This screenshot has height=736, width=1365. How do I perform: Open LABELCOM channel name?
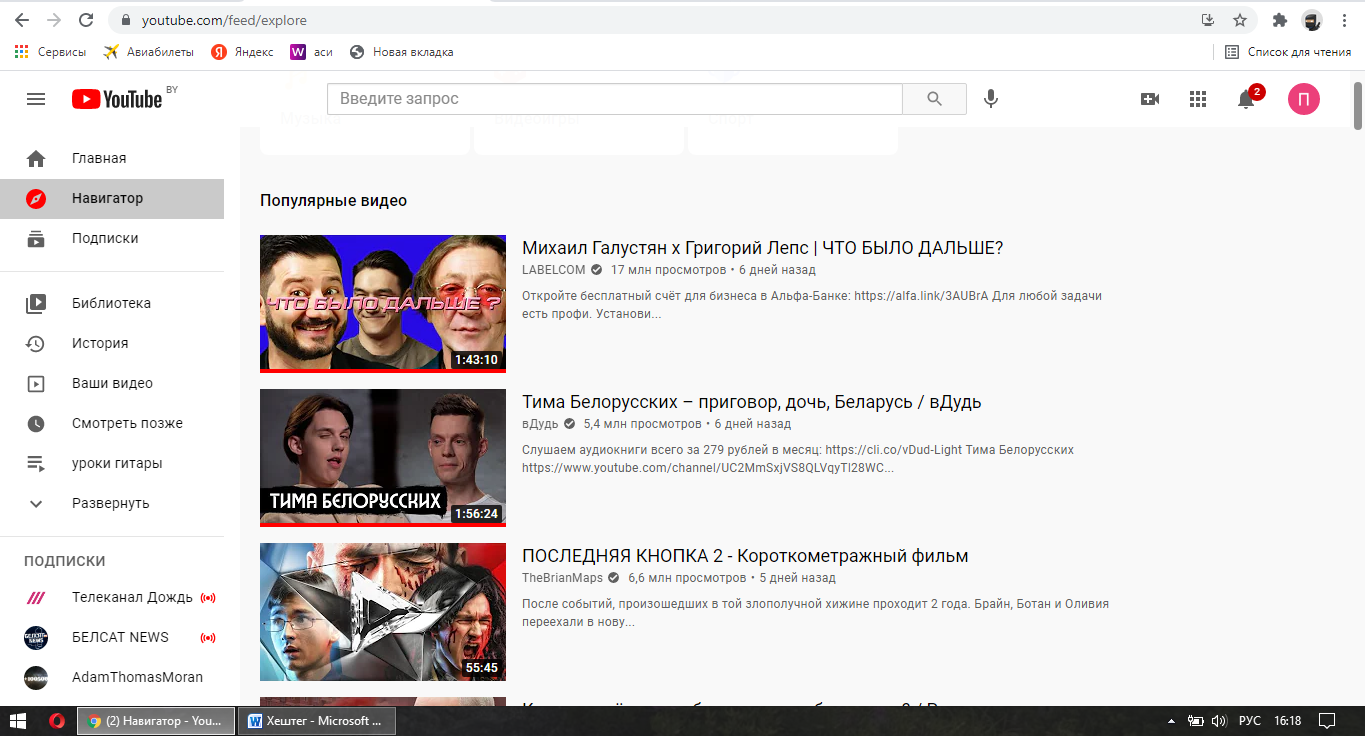pos(553,270)
